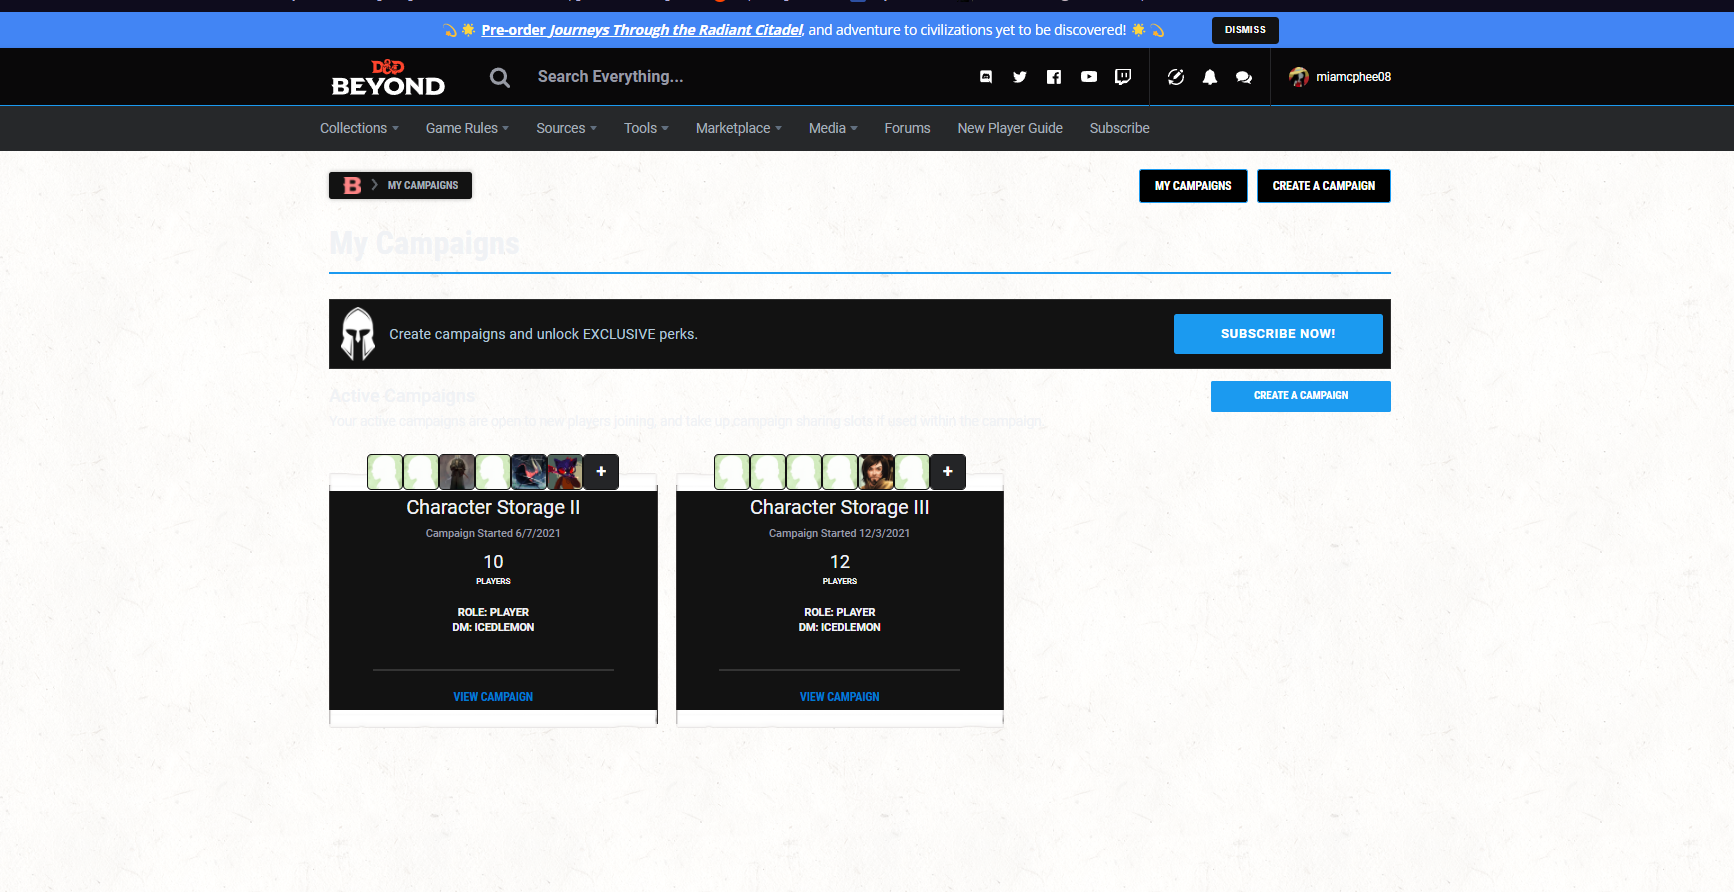This screenshot has height=892, width=1734.
Task: Select red-purple character portrait in Character Storage II
Action: pos(565,472)
